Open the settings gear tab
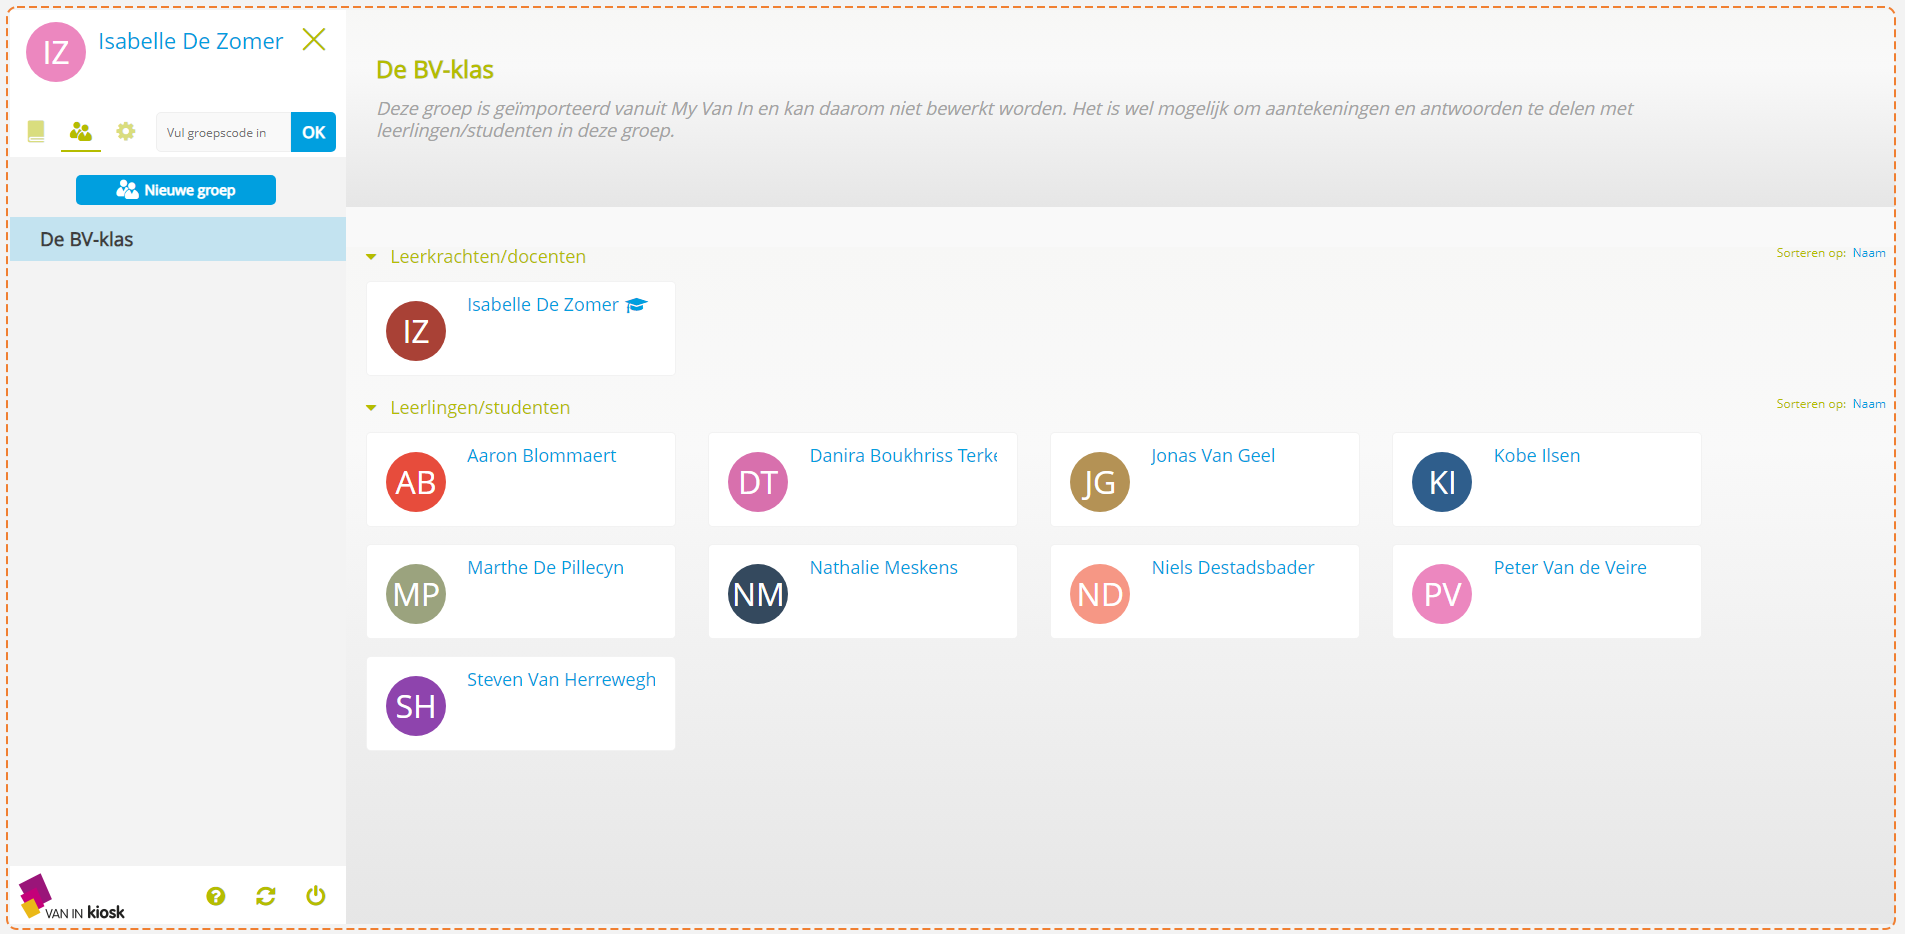 (126, 131)
